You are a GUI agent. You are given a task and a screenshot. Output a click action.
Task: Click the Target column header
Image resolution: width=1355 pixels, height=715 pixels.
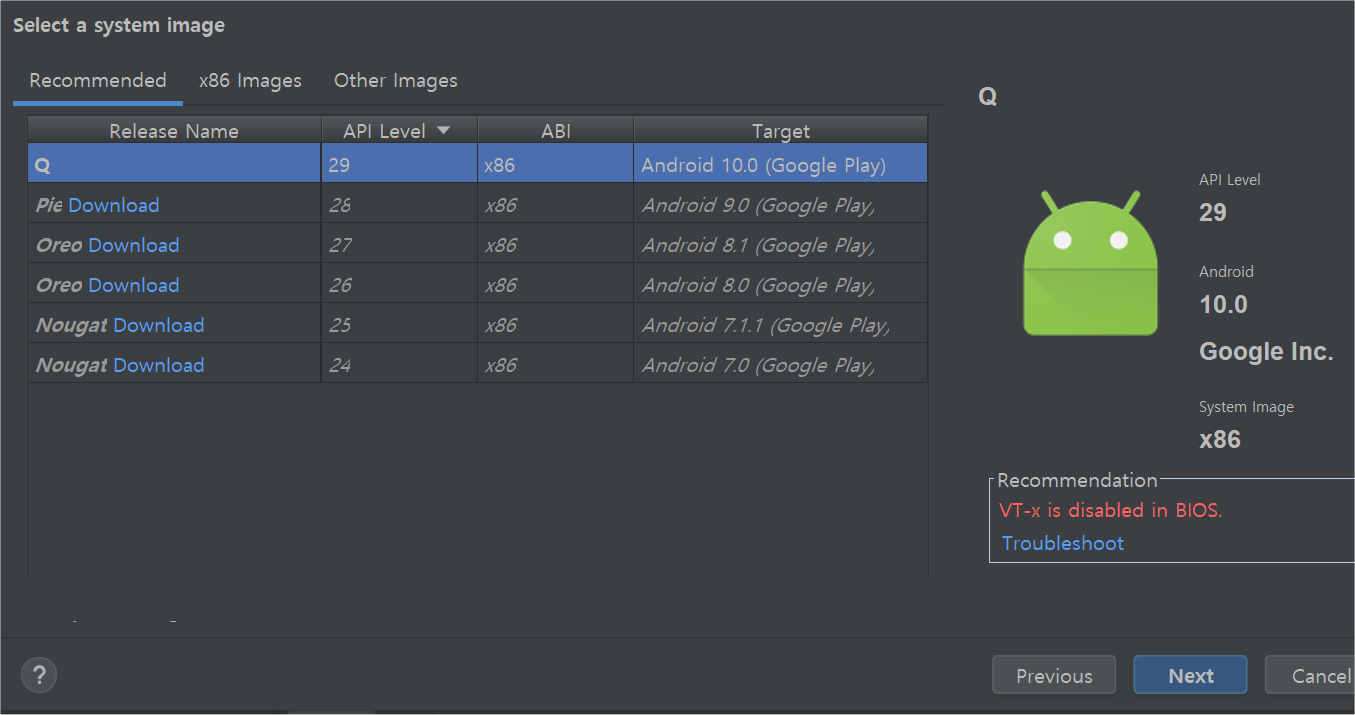(x=781, y=131)
